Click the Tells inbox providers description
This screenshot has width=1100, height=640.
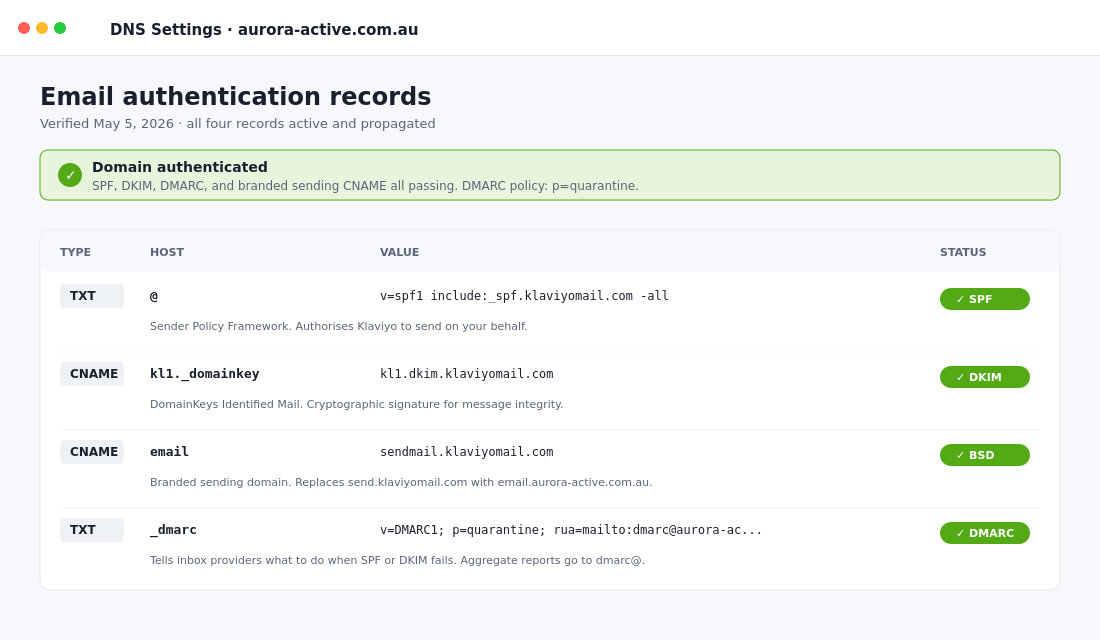pos(397,560)
